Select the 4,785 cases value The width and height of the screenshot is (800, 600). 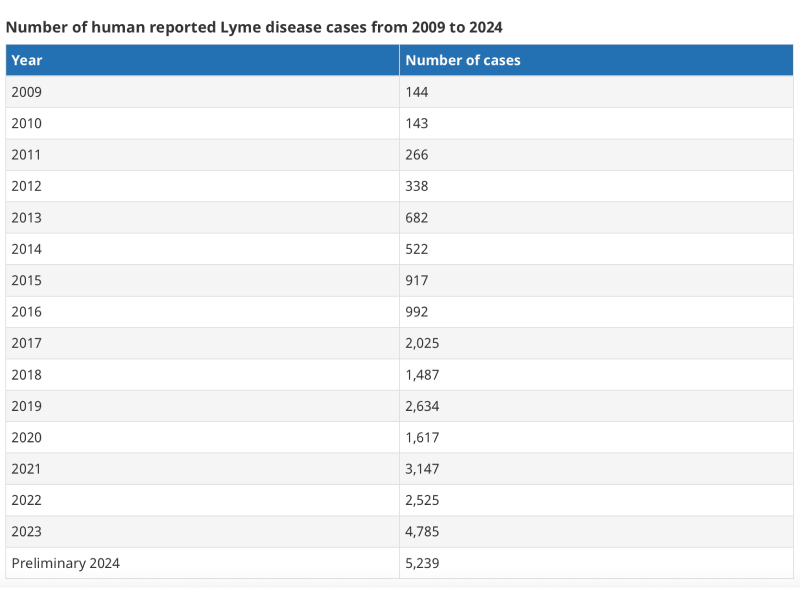pyautogui.click(x=422, y=531)
